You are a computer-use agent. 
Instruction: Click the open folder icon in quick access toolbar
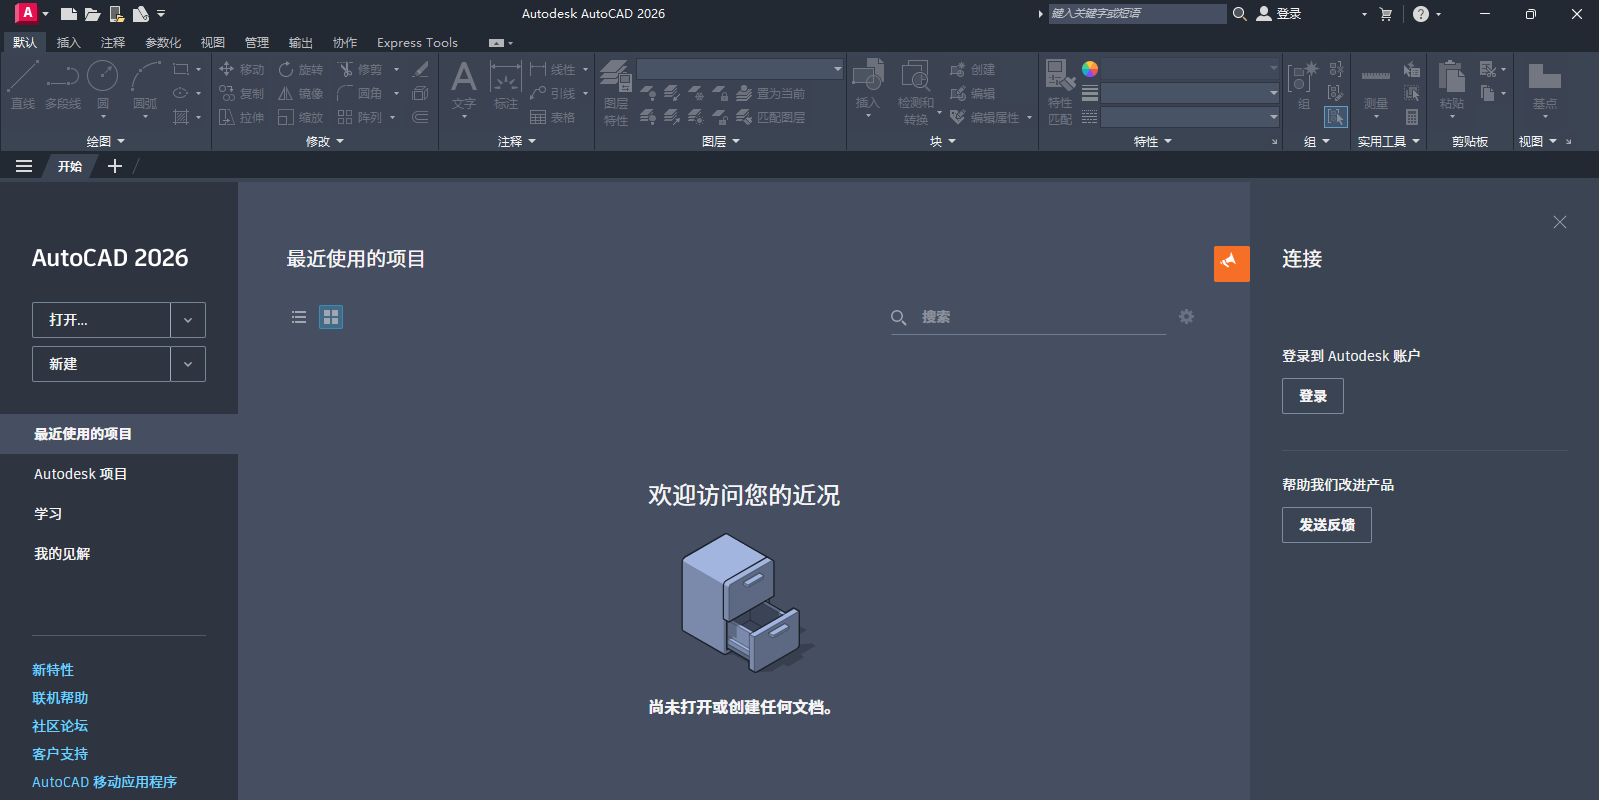tap(93, 14)
